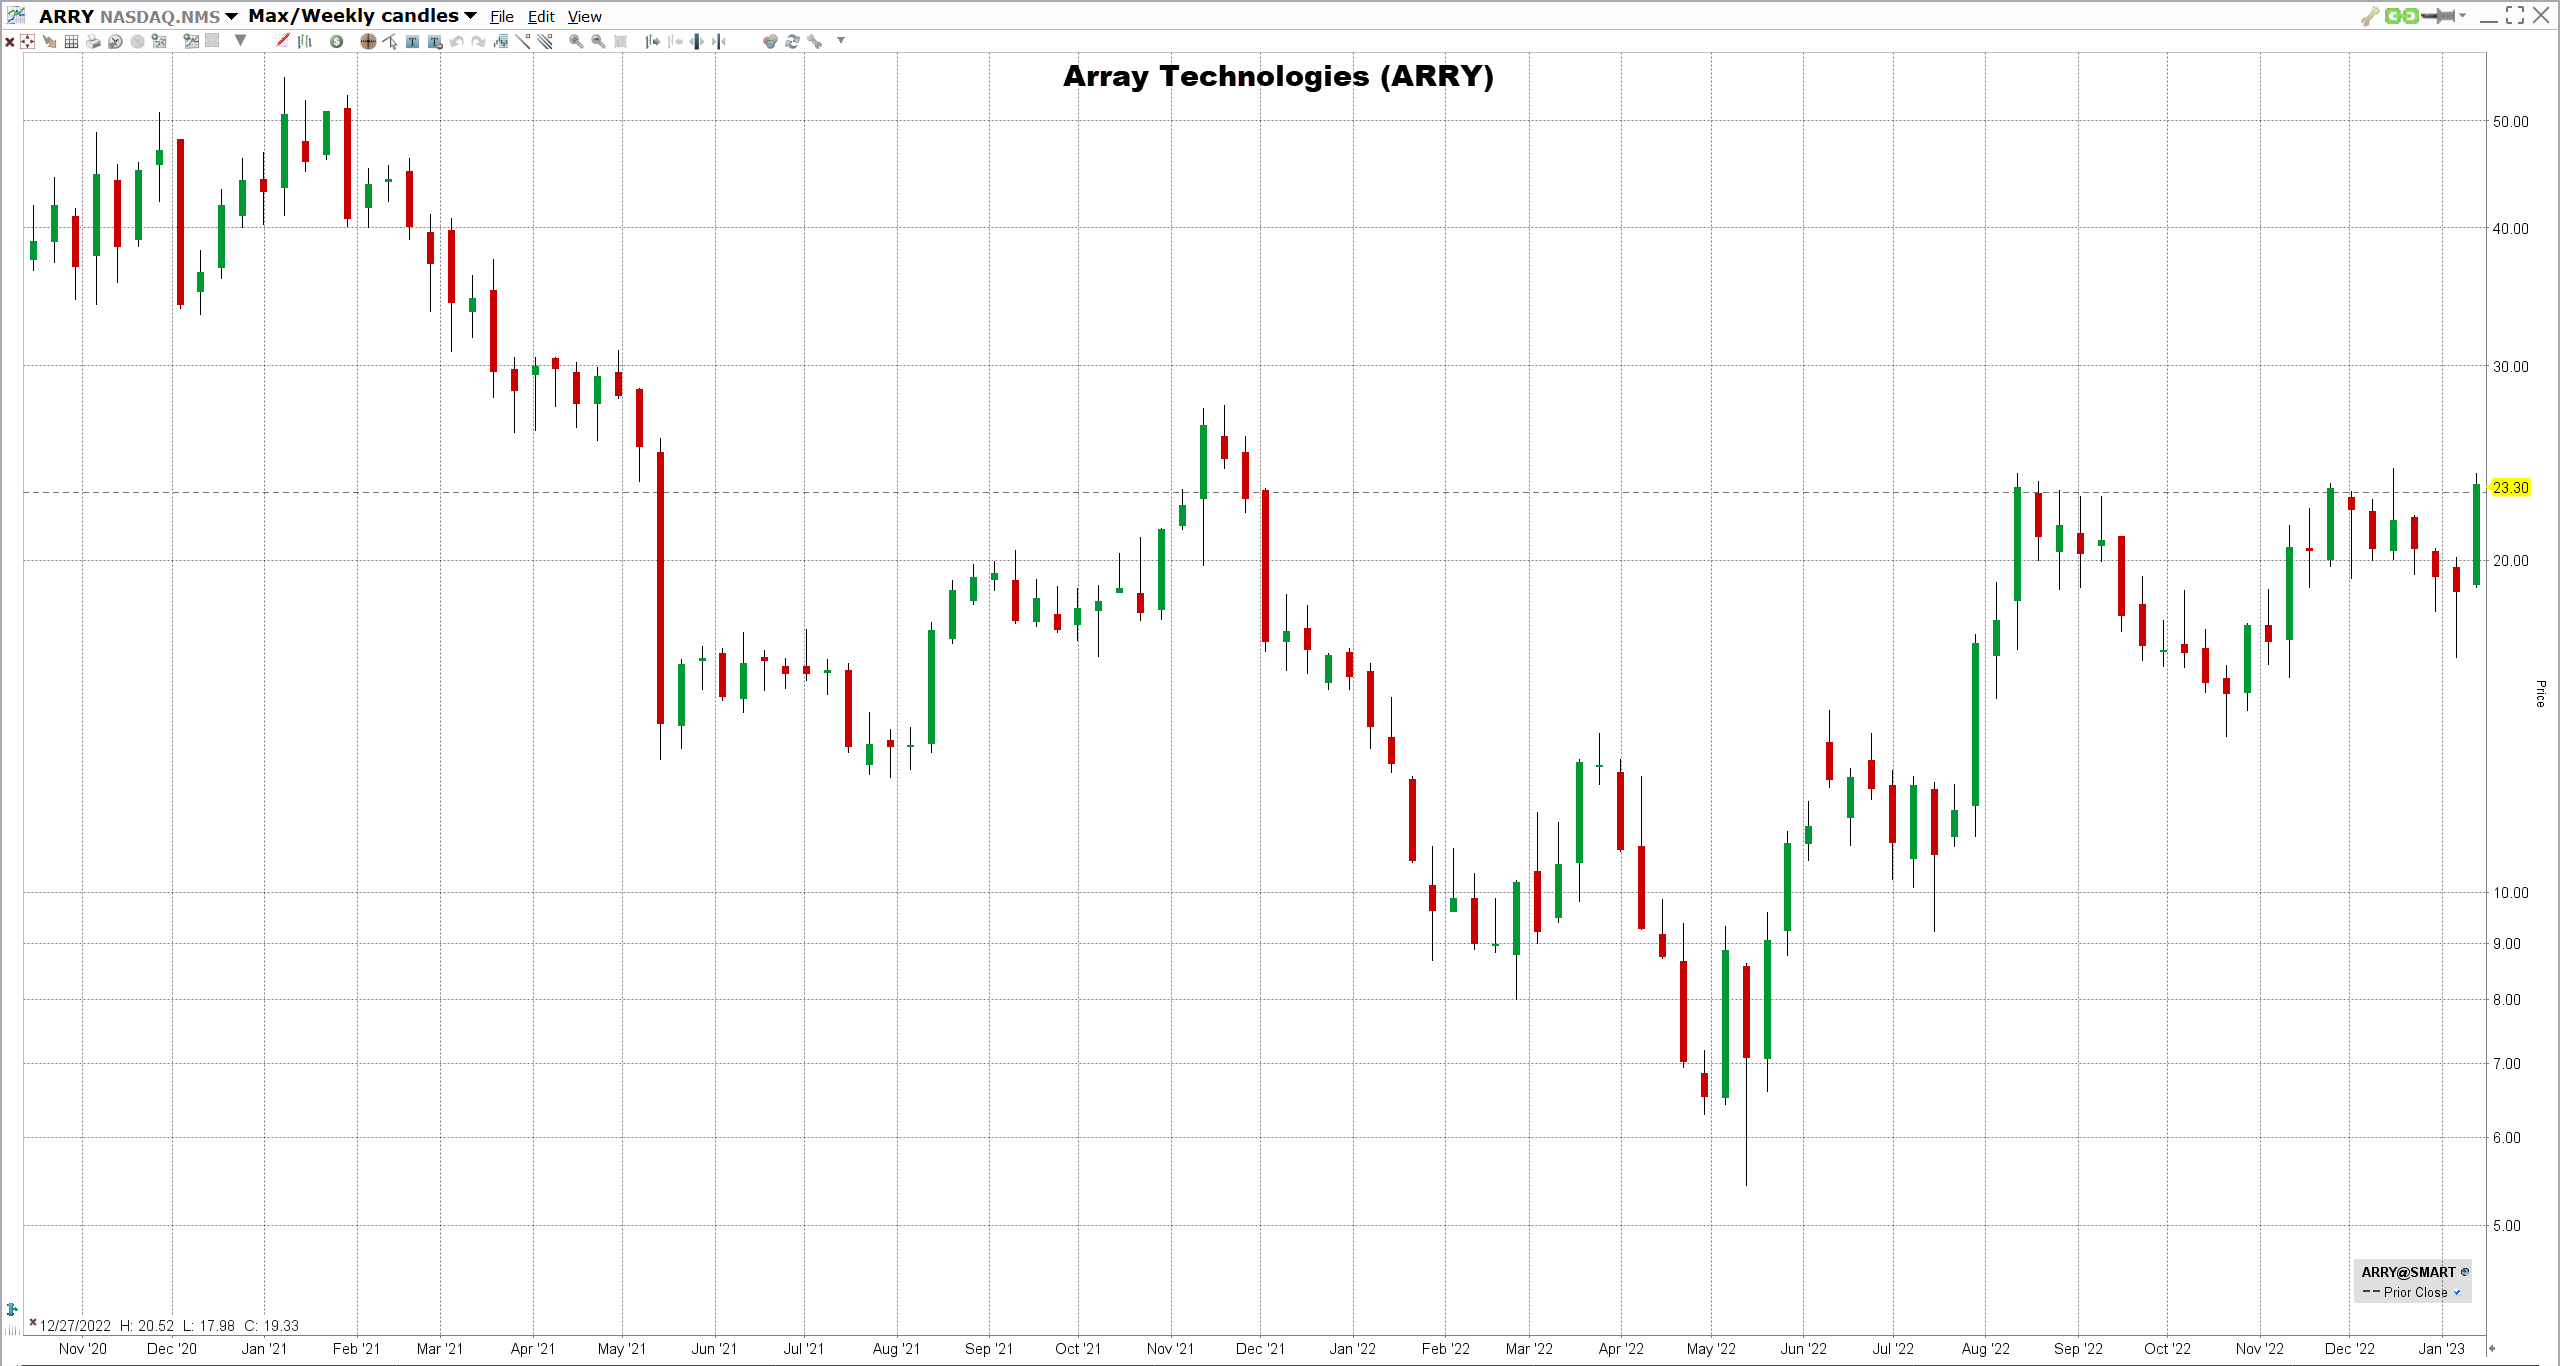Close the OHLC readout with small X

click(33, 1322)
